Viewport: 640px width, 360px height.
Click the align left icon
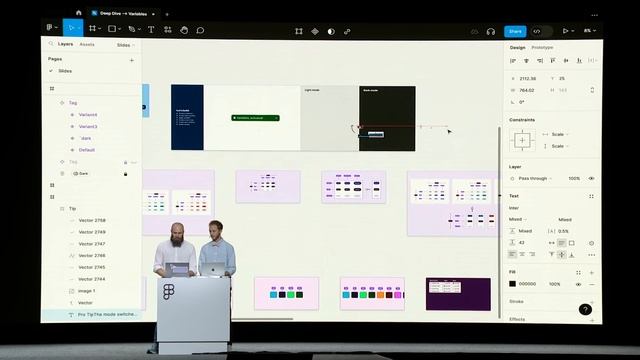(x=513, y=60)
